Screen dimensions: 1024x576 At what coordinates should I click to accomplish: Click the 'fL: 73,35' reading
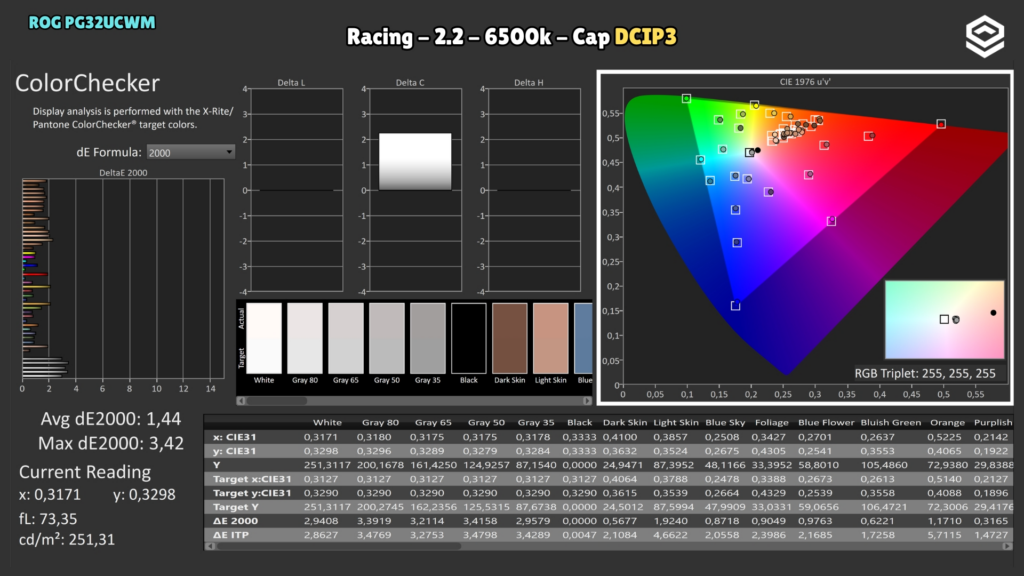(x=48, y=519)
